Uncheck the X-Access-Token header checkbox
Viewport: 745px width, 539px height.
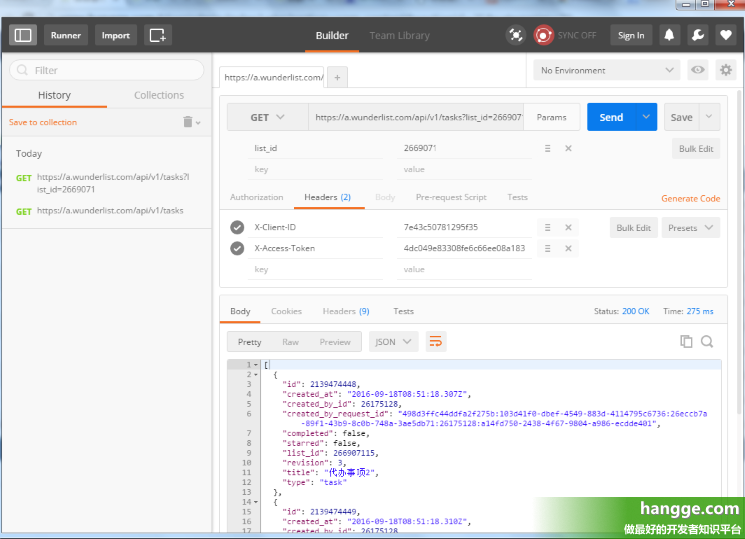point(237,248)
